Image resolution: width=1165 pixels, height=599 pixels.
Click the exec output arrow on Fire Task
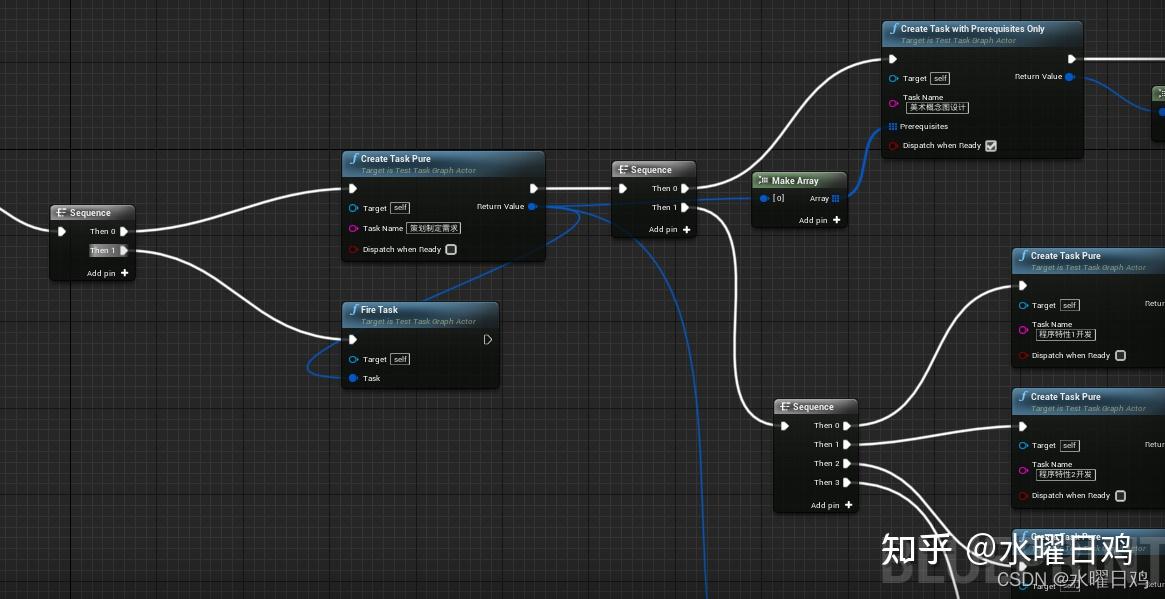(x=488, y=339)
